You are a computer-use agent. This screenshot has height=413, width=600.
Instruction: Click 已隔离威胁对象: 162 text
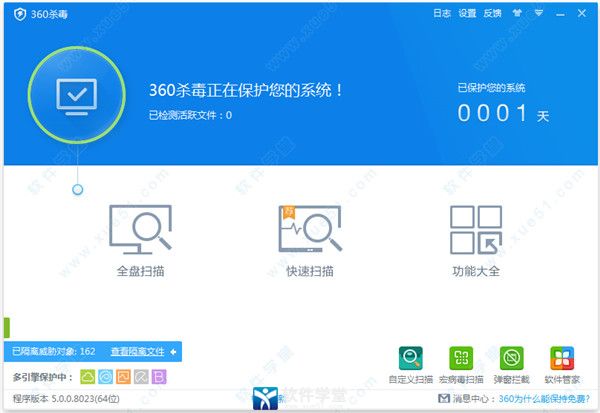click(x=54, y=351)
